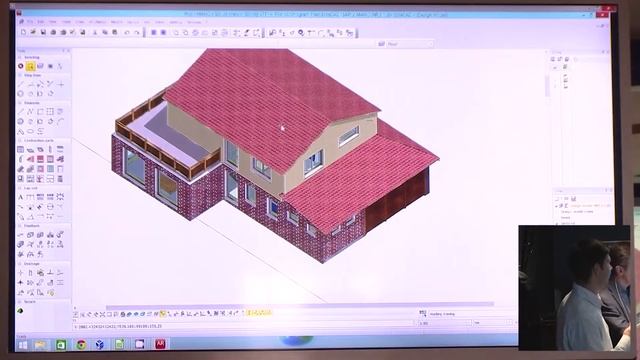
Task: Click the Save disk icon in the top toolbar
Action: [43, 32]
